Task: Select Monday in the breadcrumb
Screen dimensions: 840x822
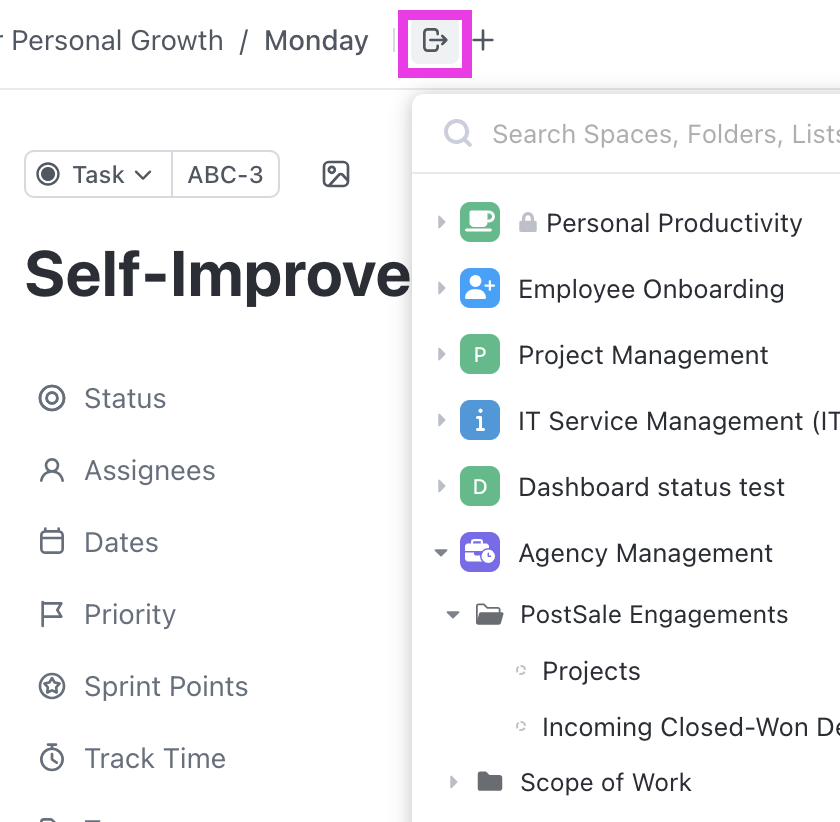Action: coord(316,41)
